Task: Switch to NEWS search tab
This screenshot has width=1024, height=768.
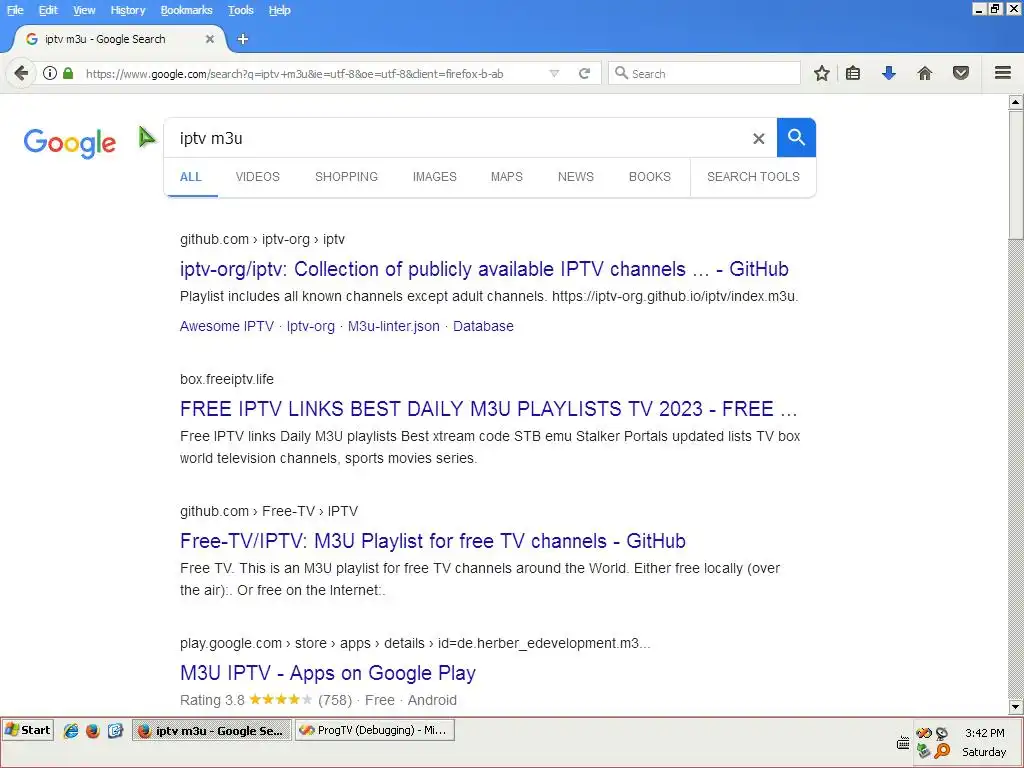Action: pyautogui.click(x=575, y=177)
